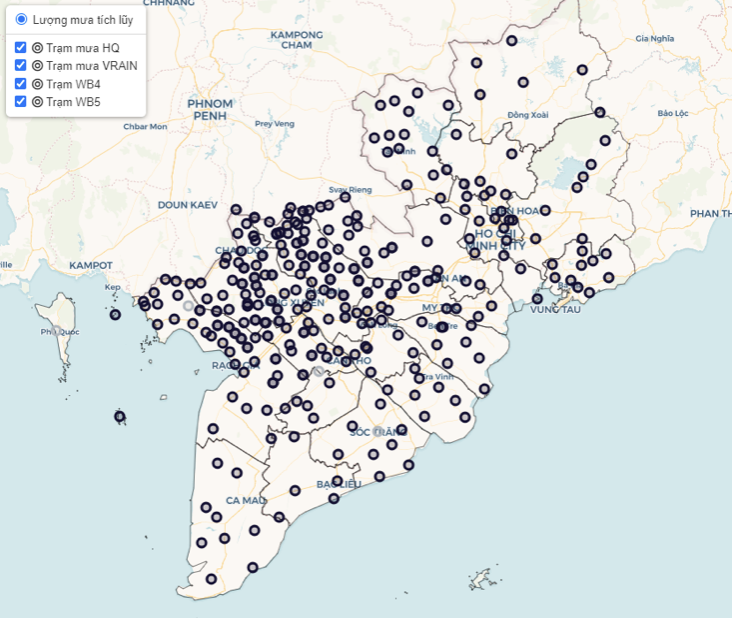Select the station marker left of Vung Tau label
The width and height of the screenshot is (732, 620).
click(x=538, y=298)
